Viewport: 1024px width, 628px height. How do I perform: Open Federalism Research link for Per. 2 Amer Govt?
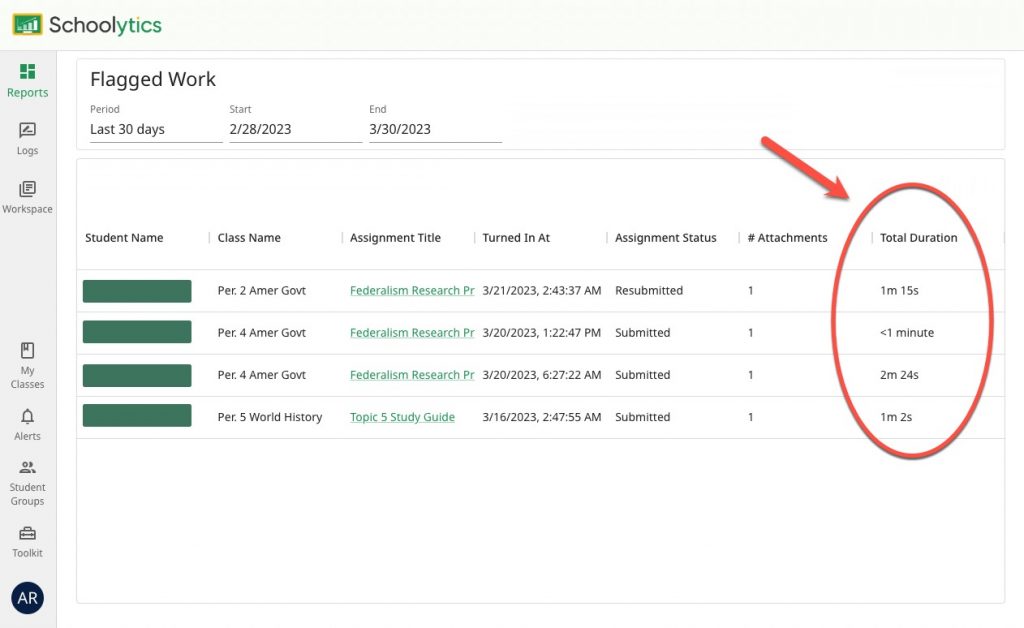pyautogui.click(x=411, y=291)
